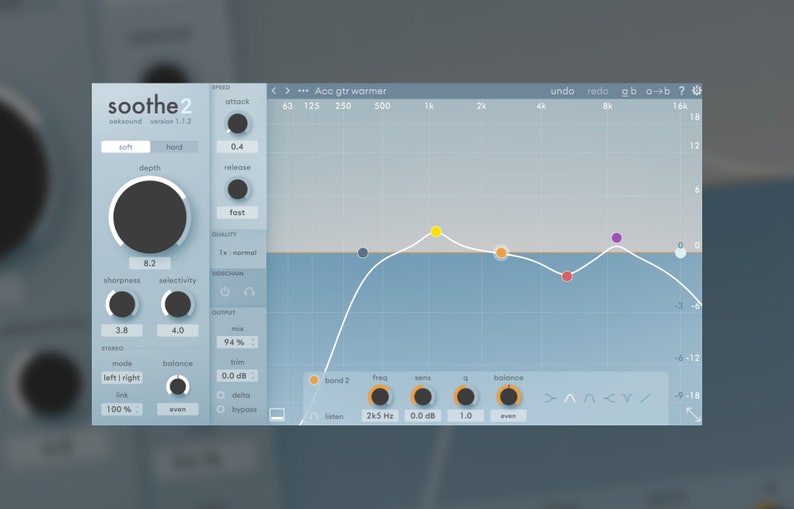
Task: Select the purple band node near 8k
Action: click(616, 238)
